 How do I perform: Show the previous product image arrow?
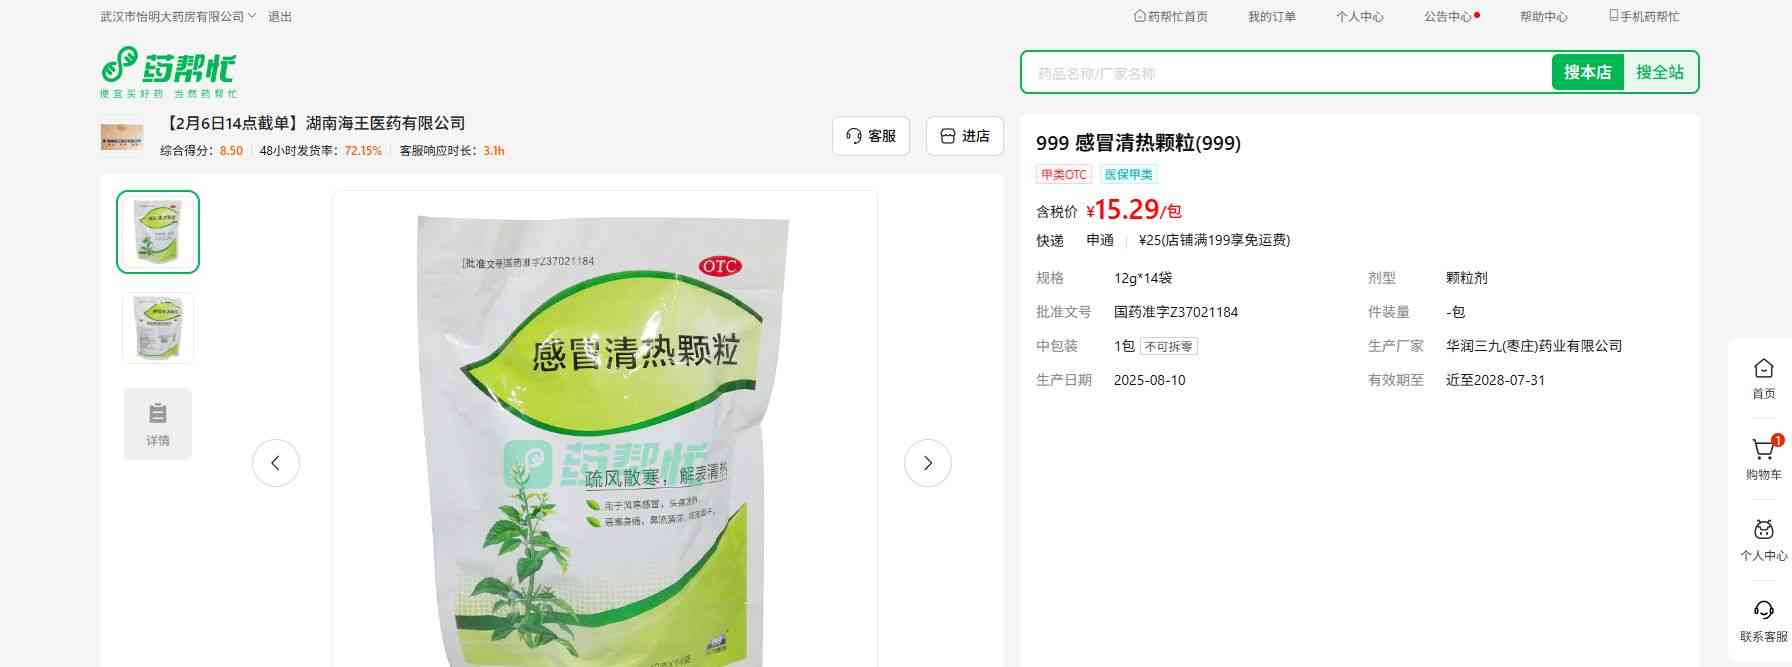pos(275,463)
